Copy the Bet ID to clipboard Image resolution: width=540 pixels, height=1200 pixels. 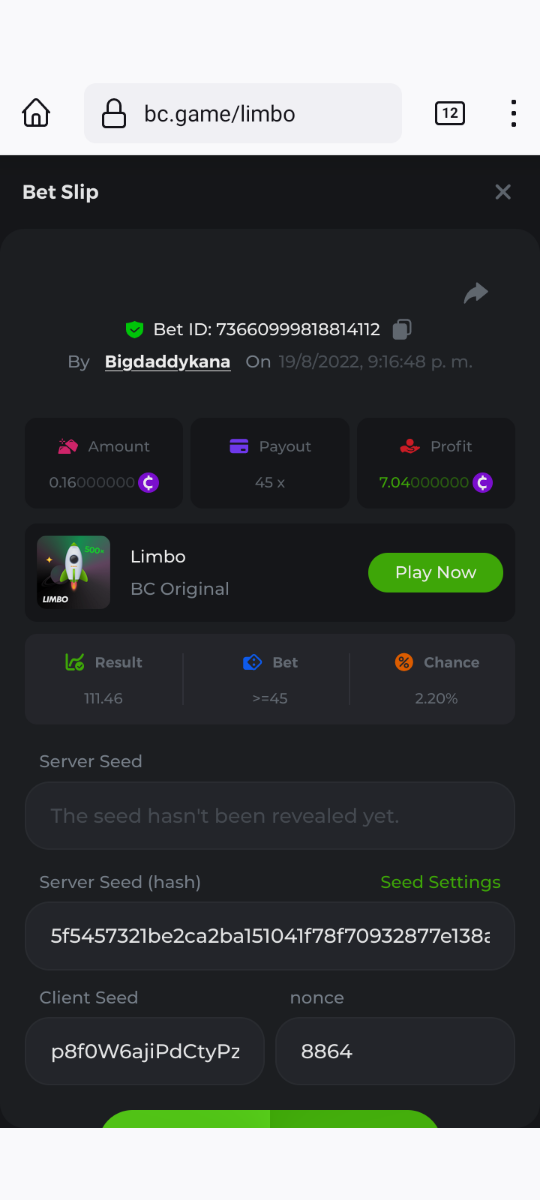click(x=402, y=329)
